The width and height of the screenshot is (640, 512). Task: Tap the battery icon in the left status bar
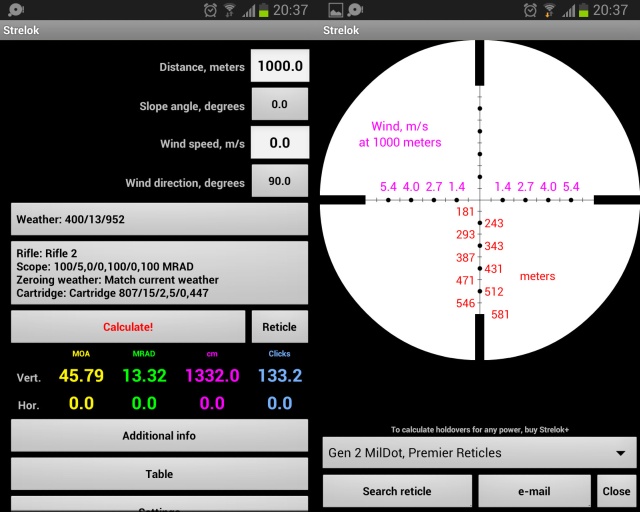(x=264, y=10)
